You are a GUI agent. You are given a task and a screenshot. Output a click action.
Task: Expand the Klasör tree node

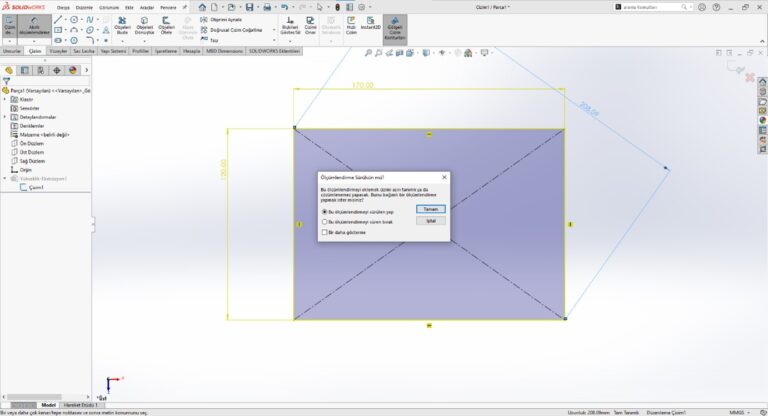point(6,99)
